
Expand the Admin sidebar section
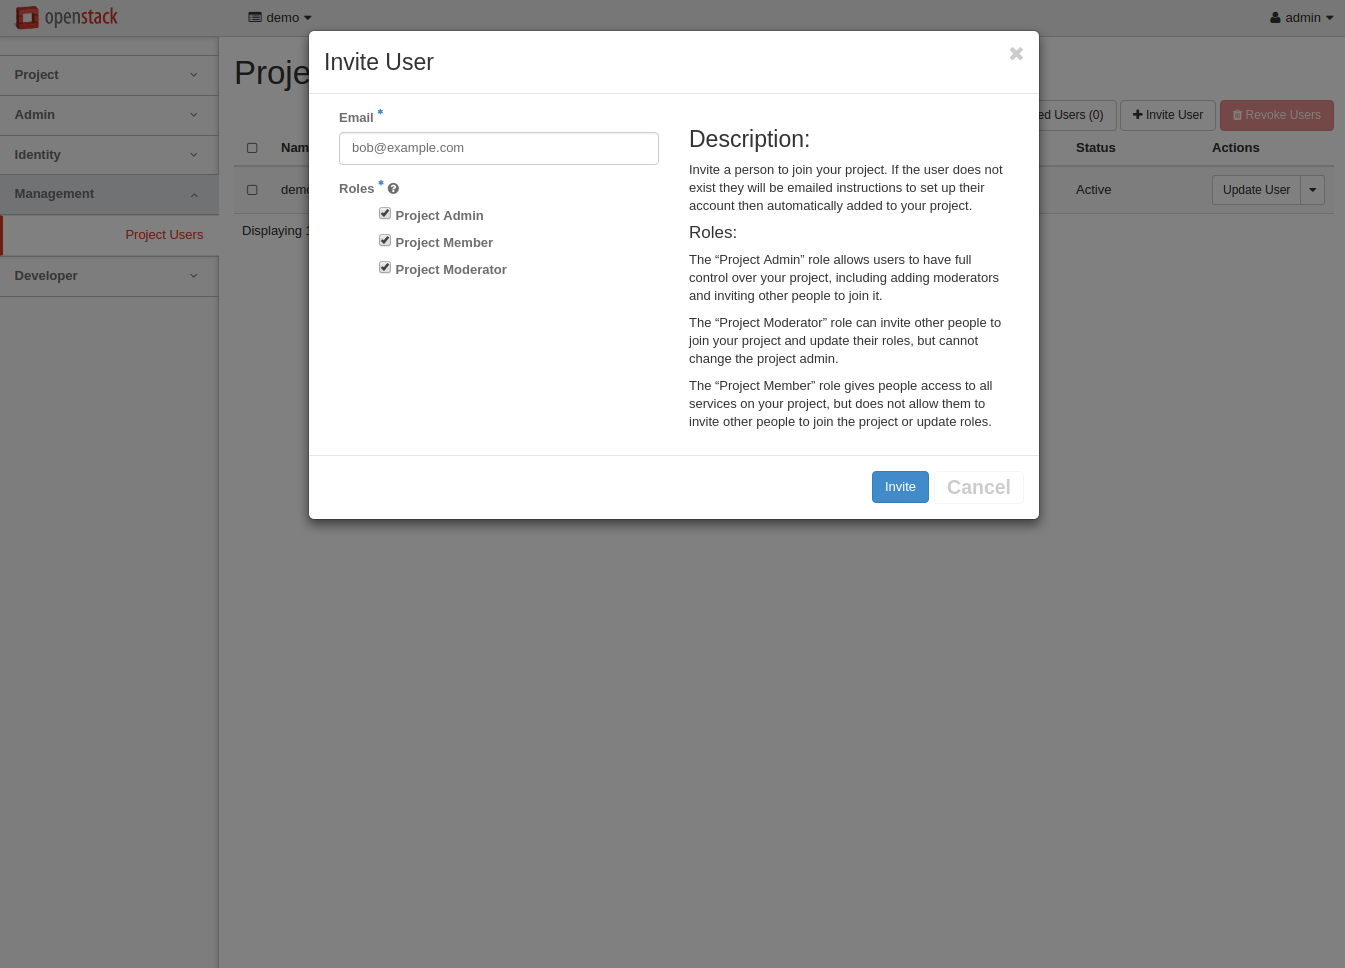tap(109, 115)
